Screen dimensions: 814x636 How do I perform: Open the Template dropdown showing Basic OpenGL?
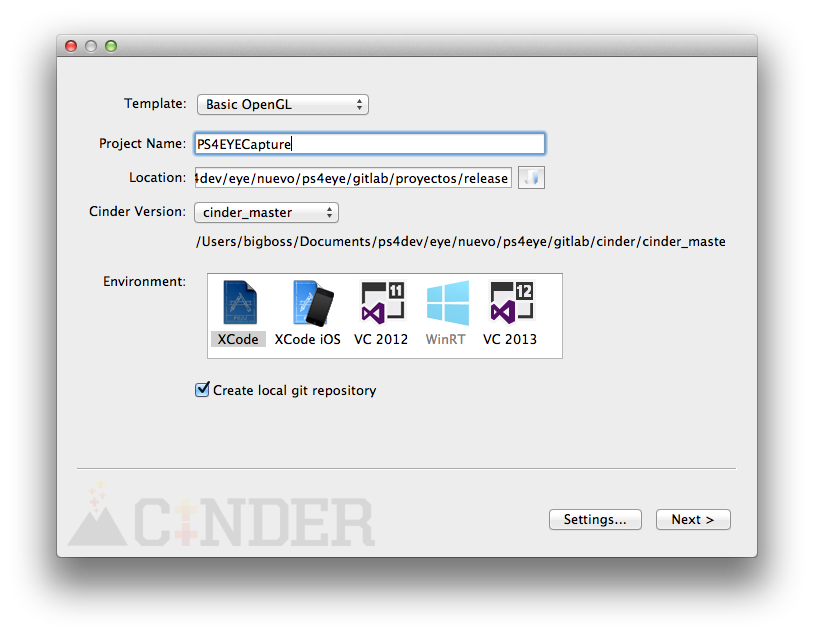pos(283,104)
